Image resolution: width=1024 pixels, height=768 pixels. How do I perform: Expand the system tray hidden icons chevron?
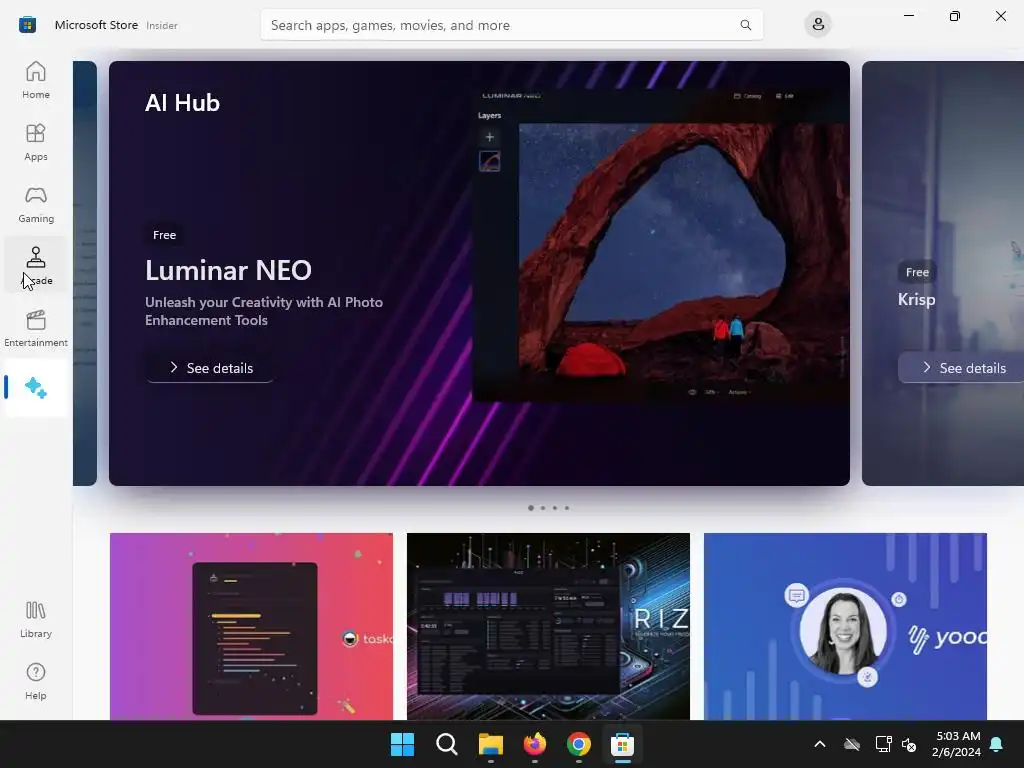[820, 744]
